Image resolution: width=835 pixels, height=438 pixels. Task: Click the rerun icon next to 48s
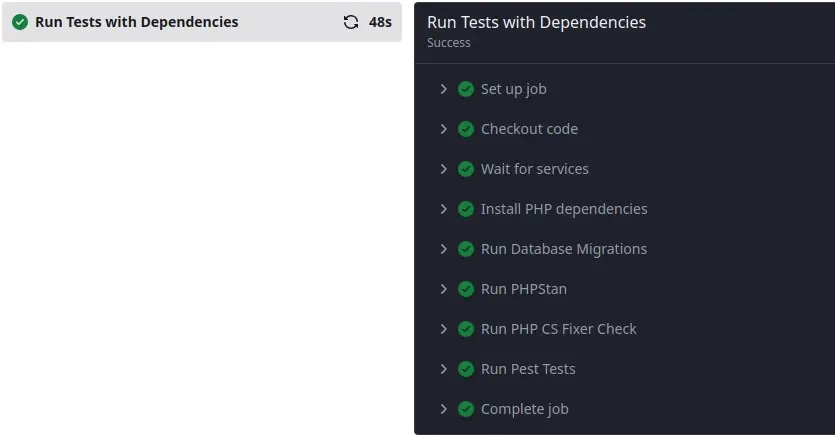click(x=351, y=22)
